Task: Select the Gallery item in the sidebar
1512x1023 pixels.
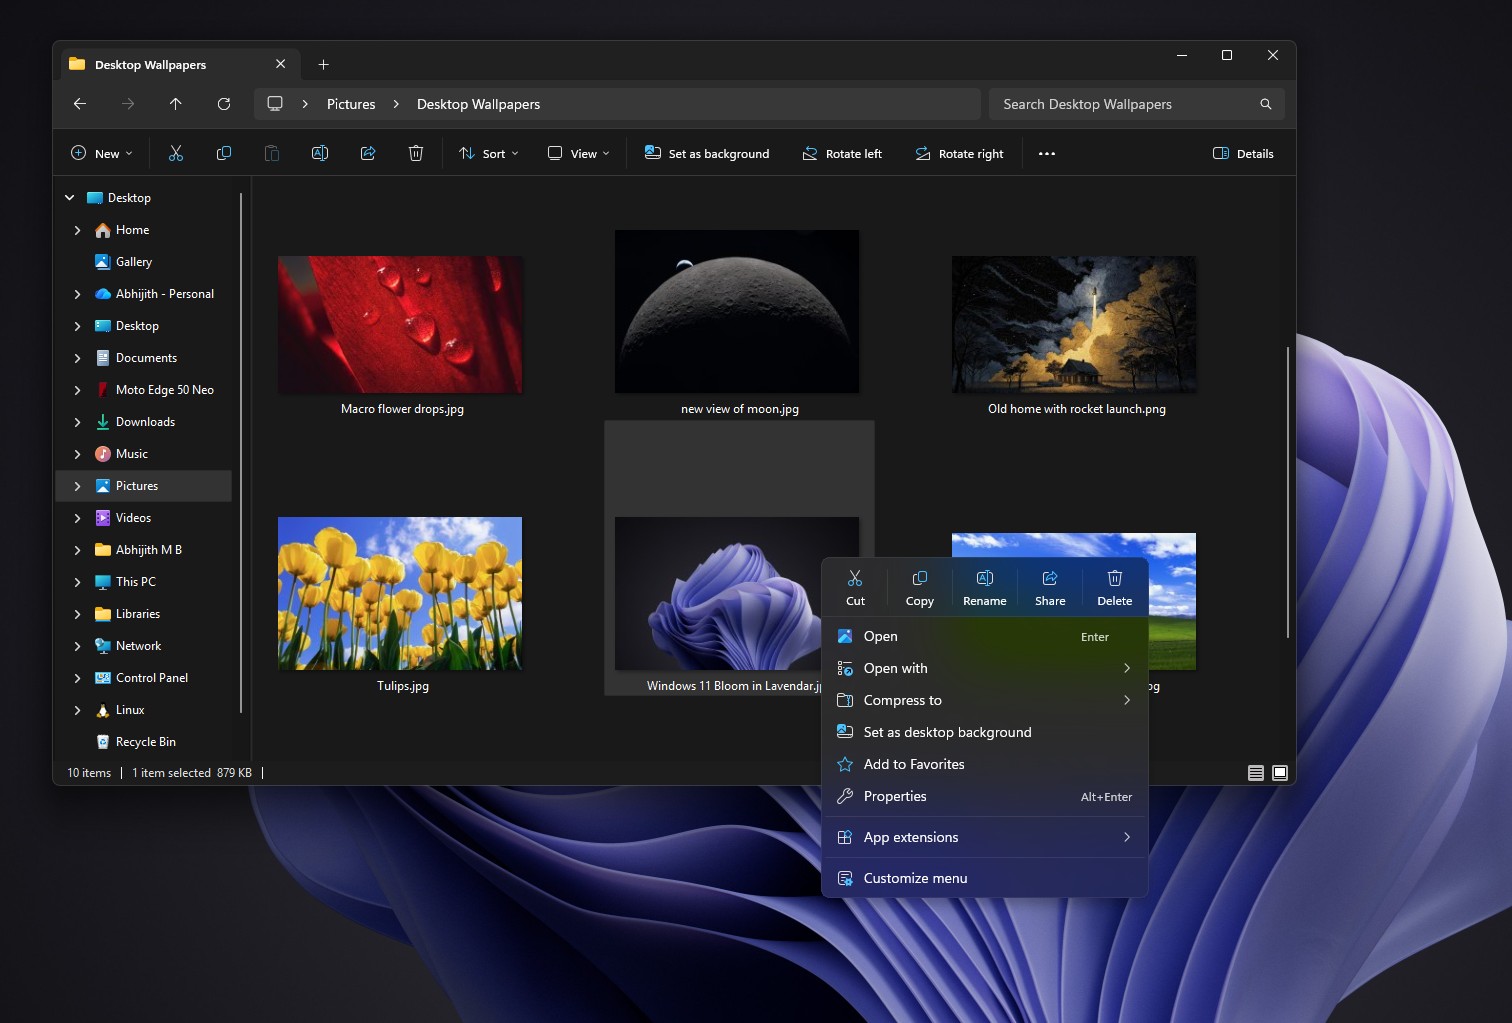Action: tap(145, 262)
